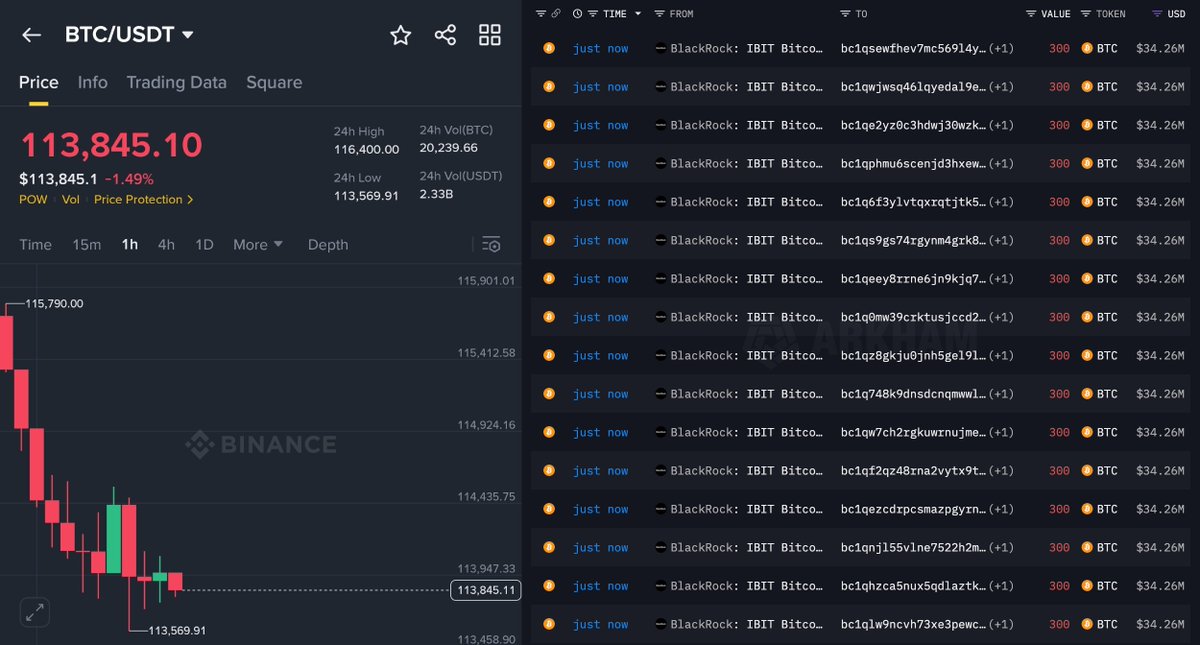Expand chart to fullscreen with arrows icon
The image size is (1200, 645).
[35, 612]
